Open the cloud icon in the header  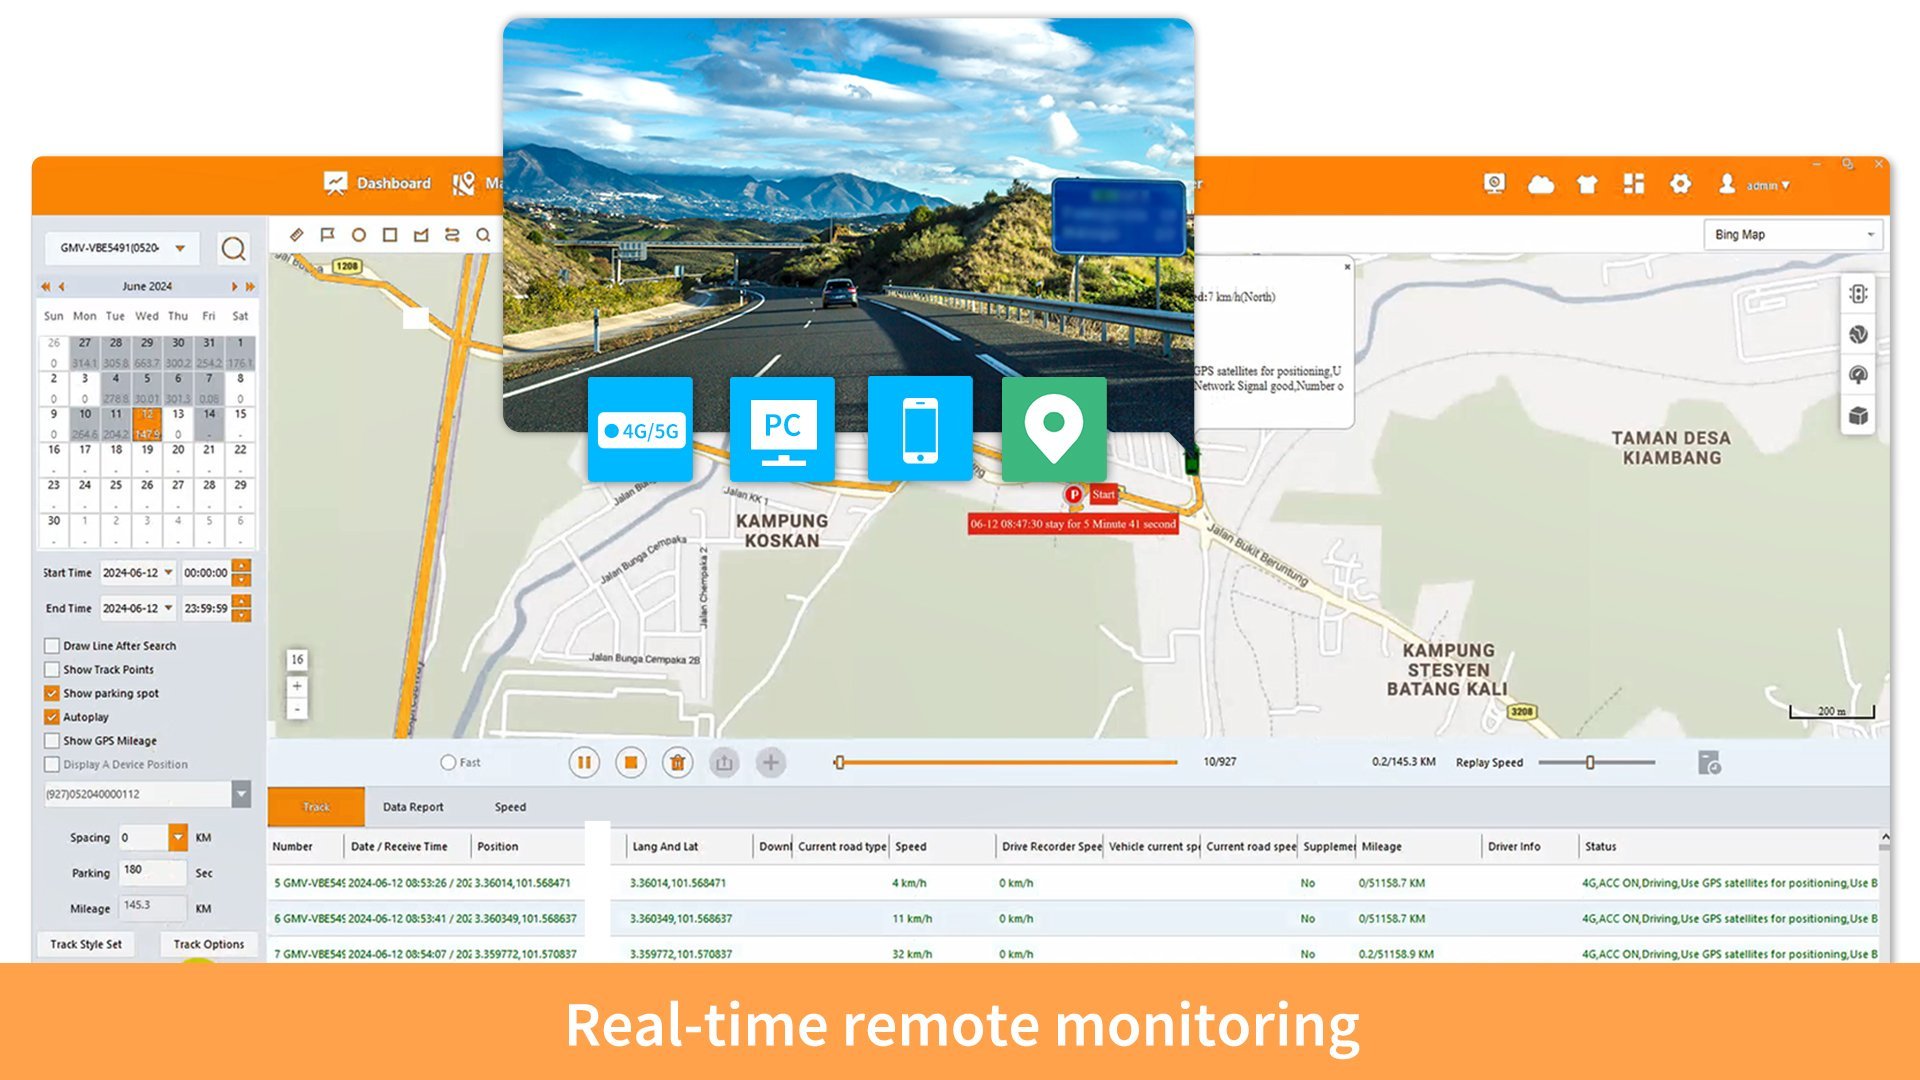point(1541,184)
